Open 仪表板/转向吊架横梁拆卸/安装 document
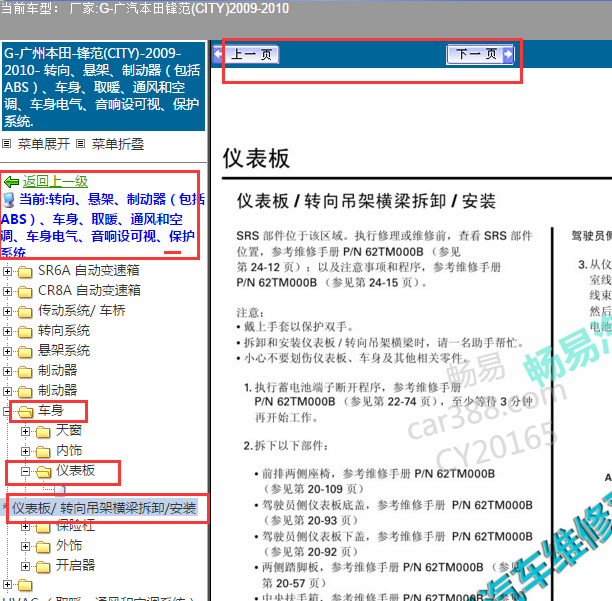Image resolution: width=612 pixels, height=601 pixels. click(104, 508)
